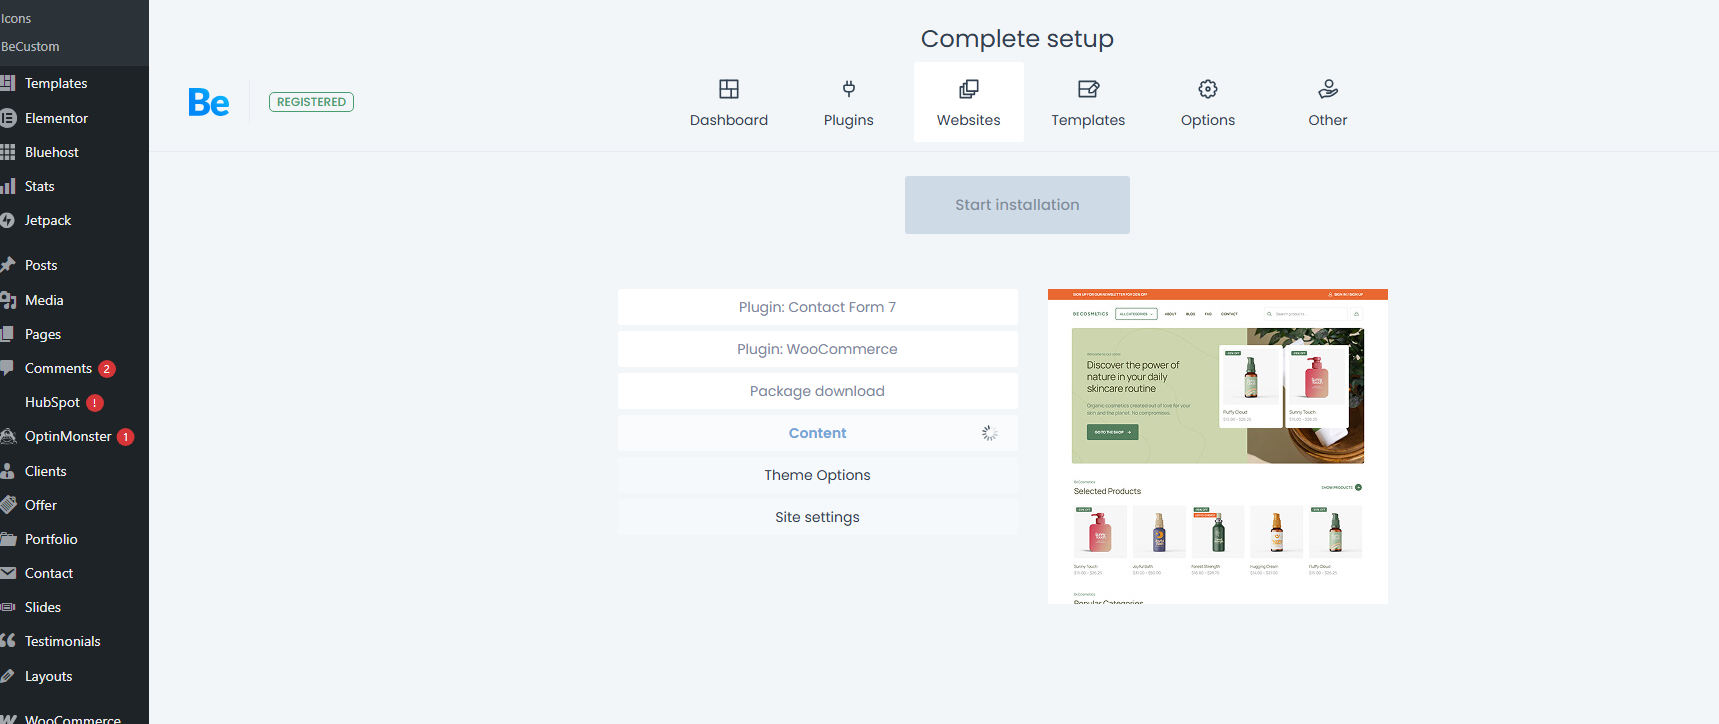
Task: Click the Templates edit icon
Action: tap(1088, 89)
